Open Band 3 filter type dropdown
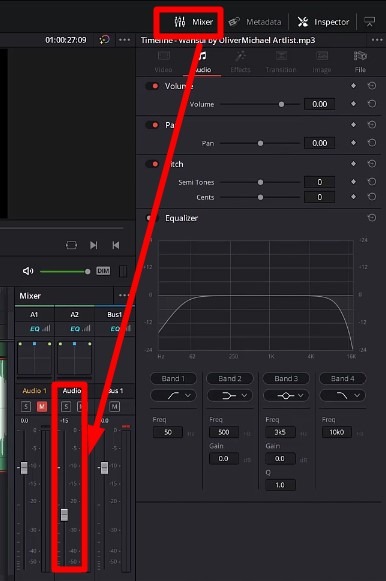This screenshot has height=581, width=386. (x=286, y=395)
